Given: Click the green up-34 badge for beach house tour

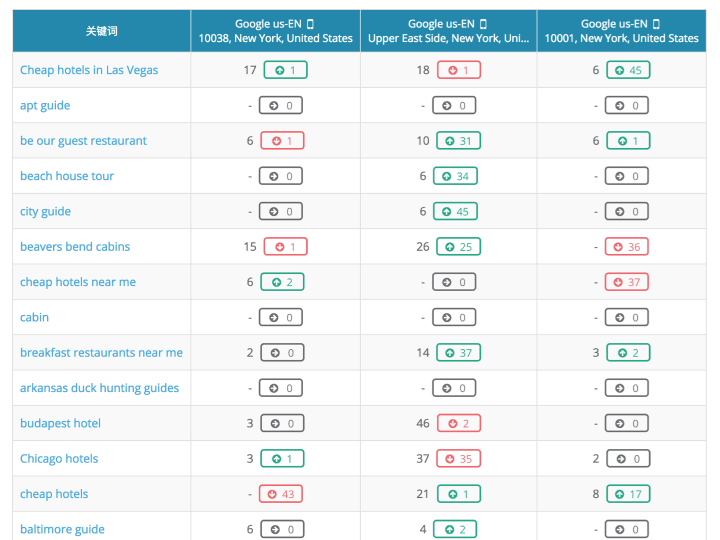Looking at the screenshot, I should 455,176.
